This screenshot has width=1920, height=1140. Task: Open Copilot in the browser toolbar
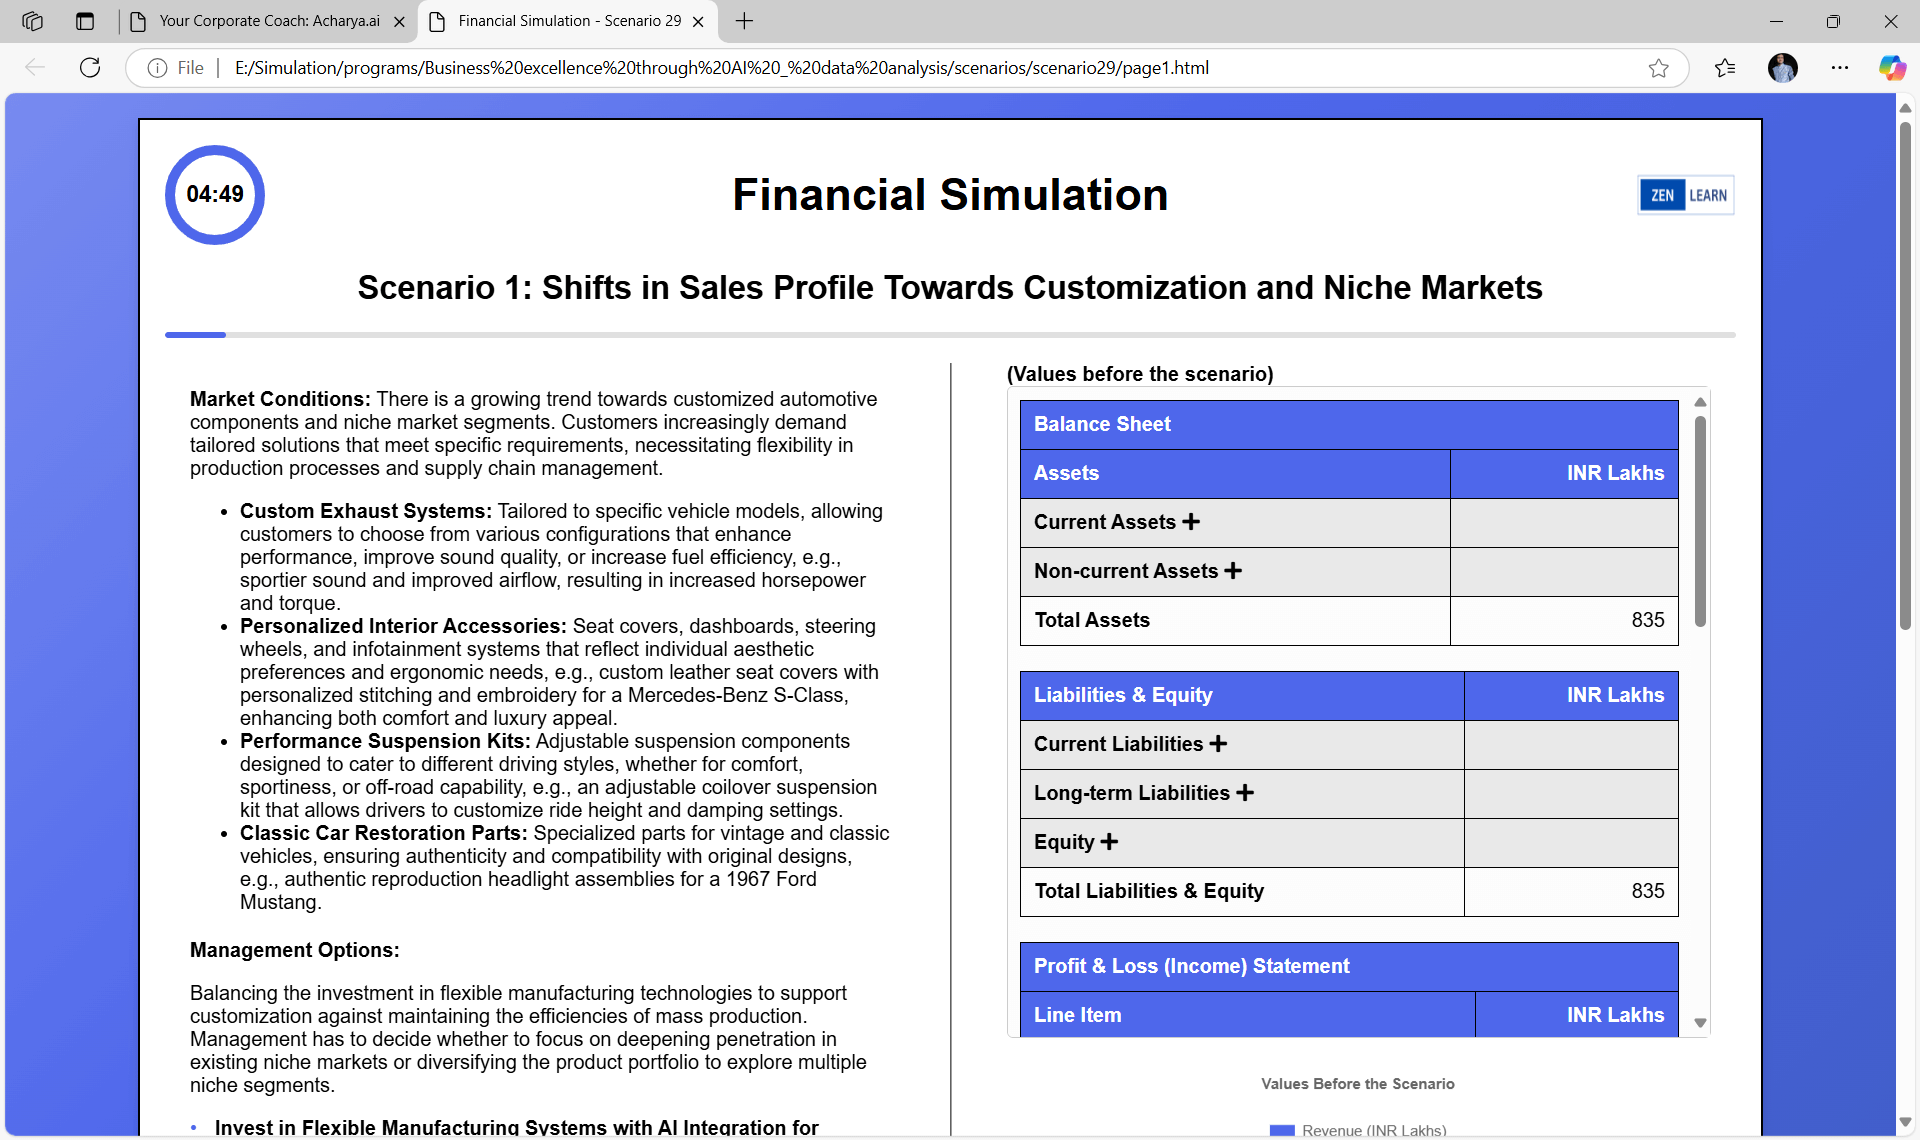[x=1893, y=67]
